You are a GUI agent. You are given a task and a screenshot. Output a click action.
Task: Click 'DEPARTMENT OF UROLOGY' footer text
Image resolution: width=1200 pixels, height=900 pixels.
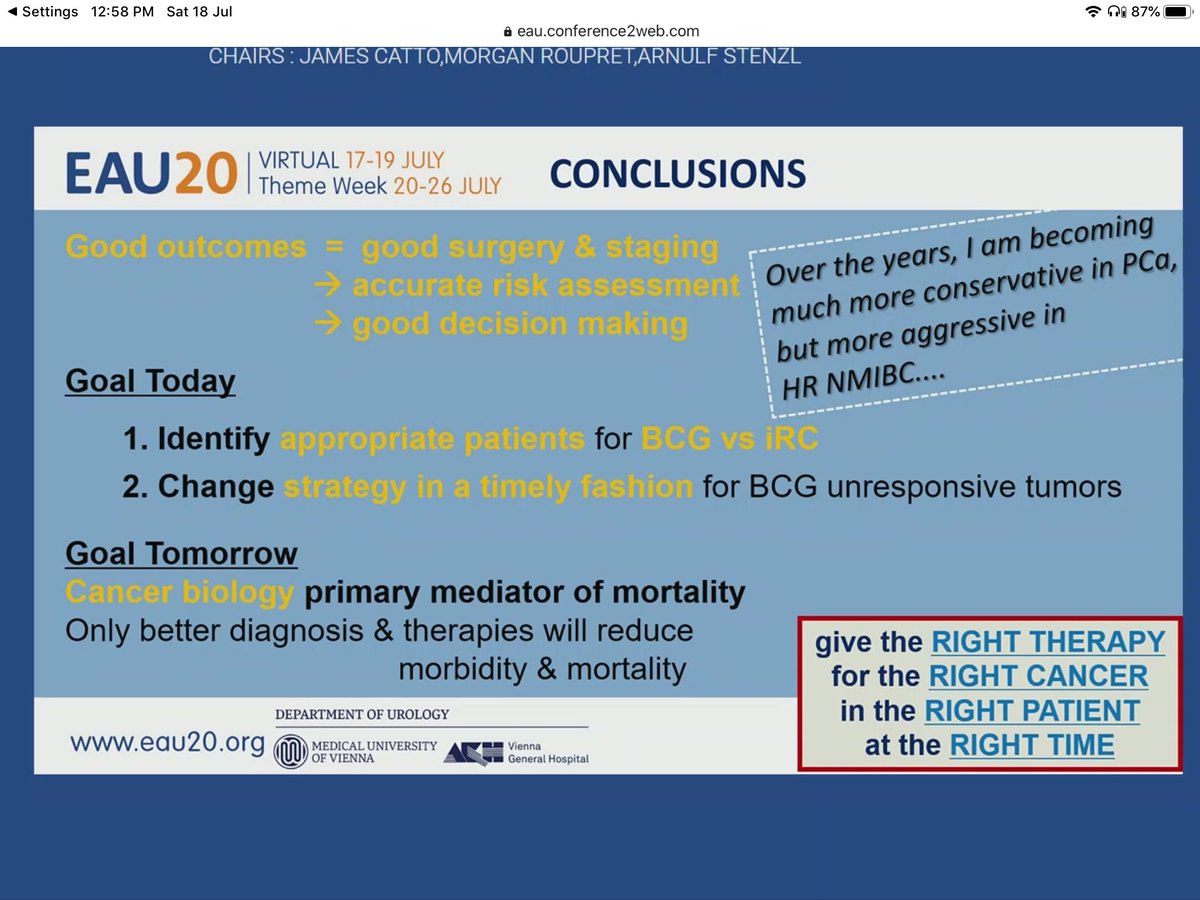[362, 714]
